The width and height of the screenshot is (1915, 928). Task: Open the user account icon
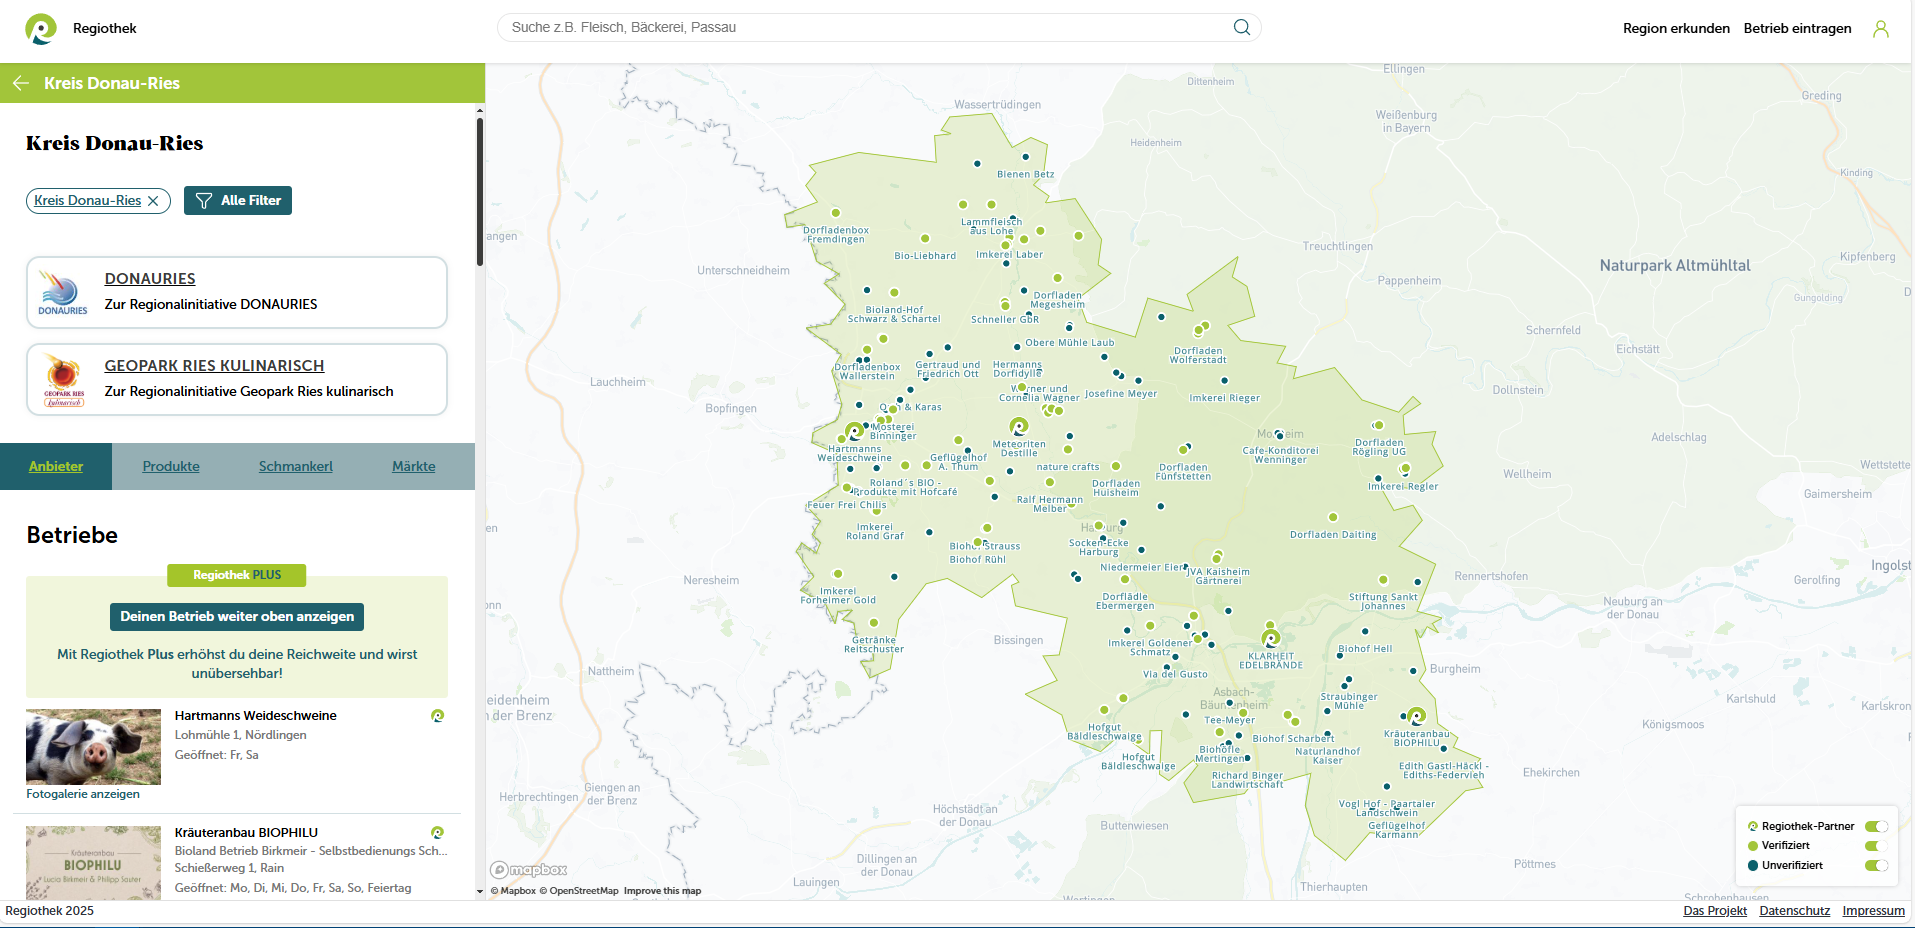pos(1881,29)
